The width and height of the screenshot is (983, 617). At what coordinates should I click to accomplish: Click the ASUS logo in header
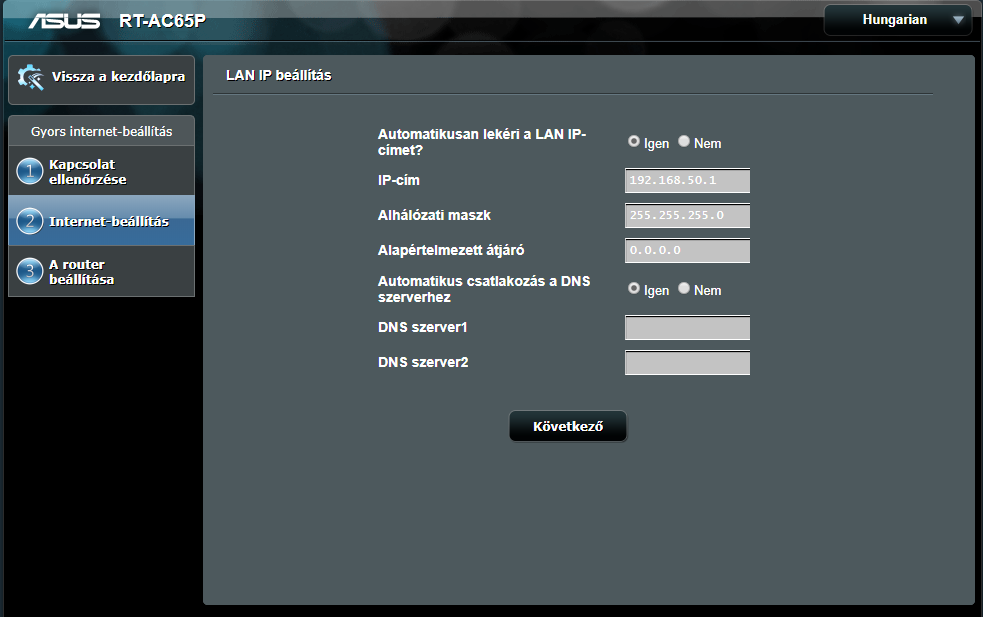(x=64, y=21)
